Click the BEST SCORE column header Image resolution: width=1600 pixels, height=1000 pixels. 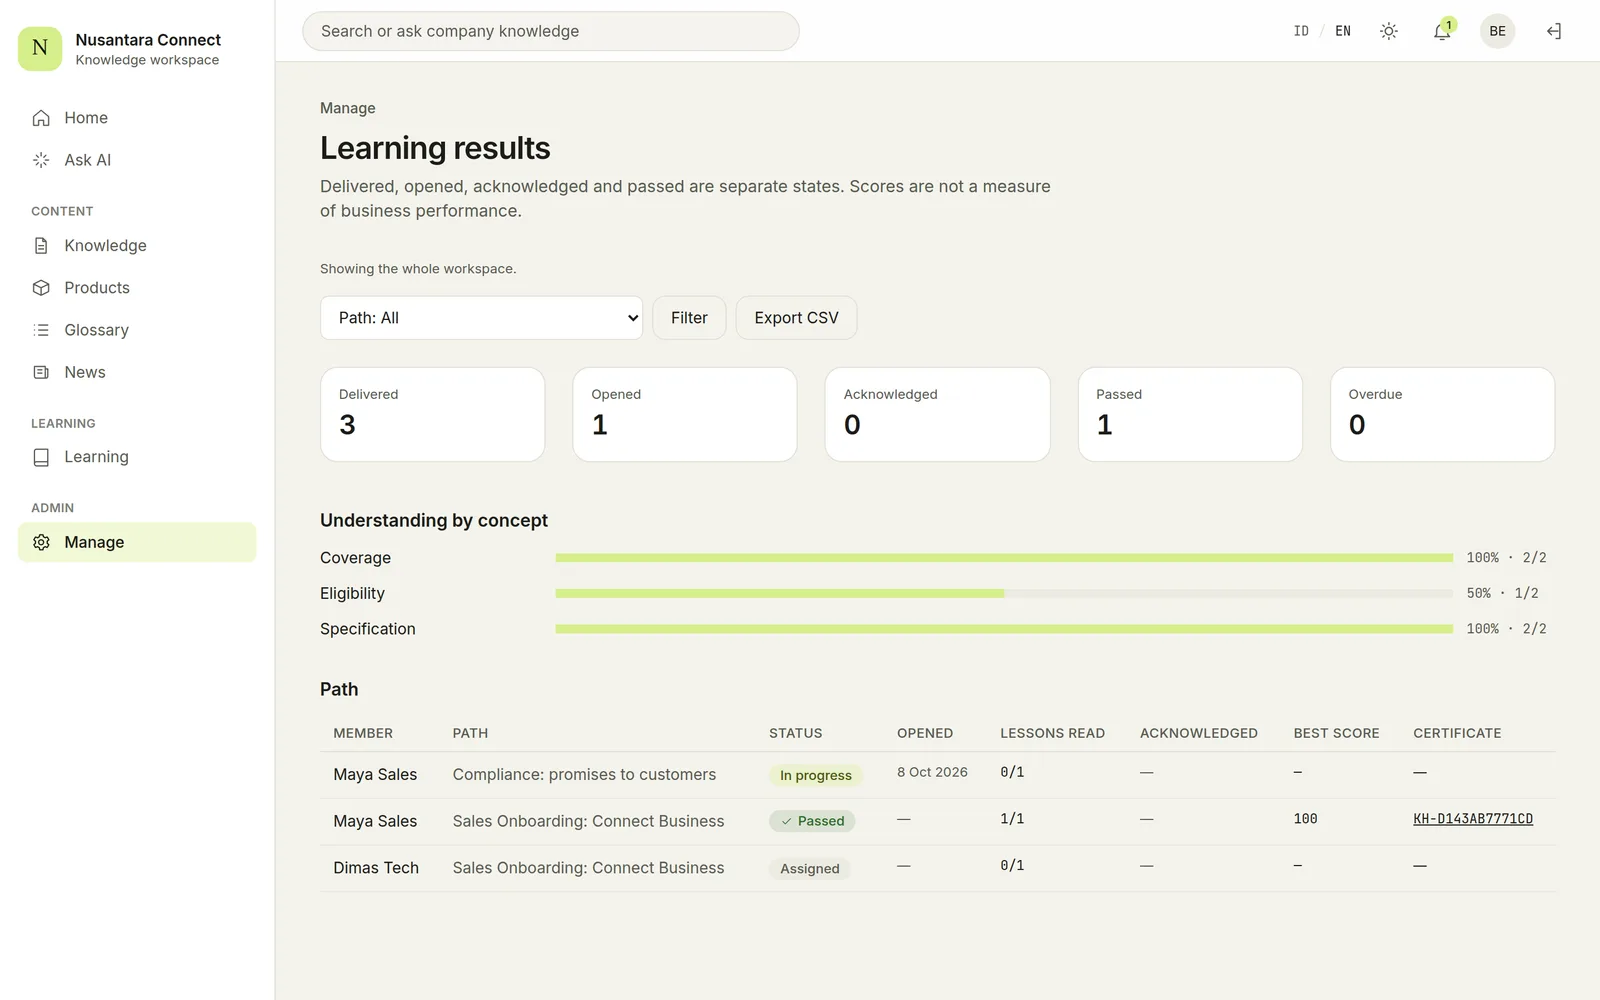pos(1336,733)
